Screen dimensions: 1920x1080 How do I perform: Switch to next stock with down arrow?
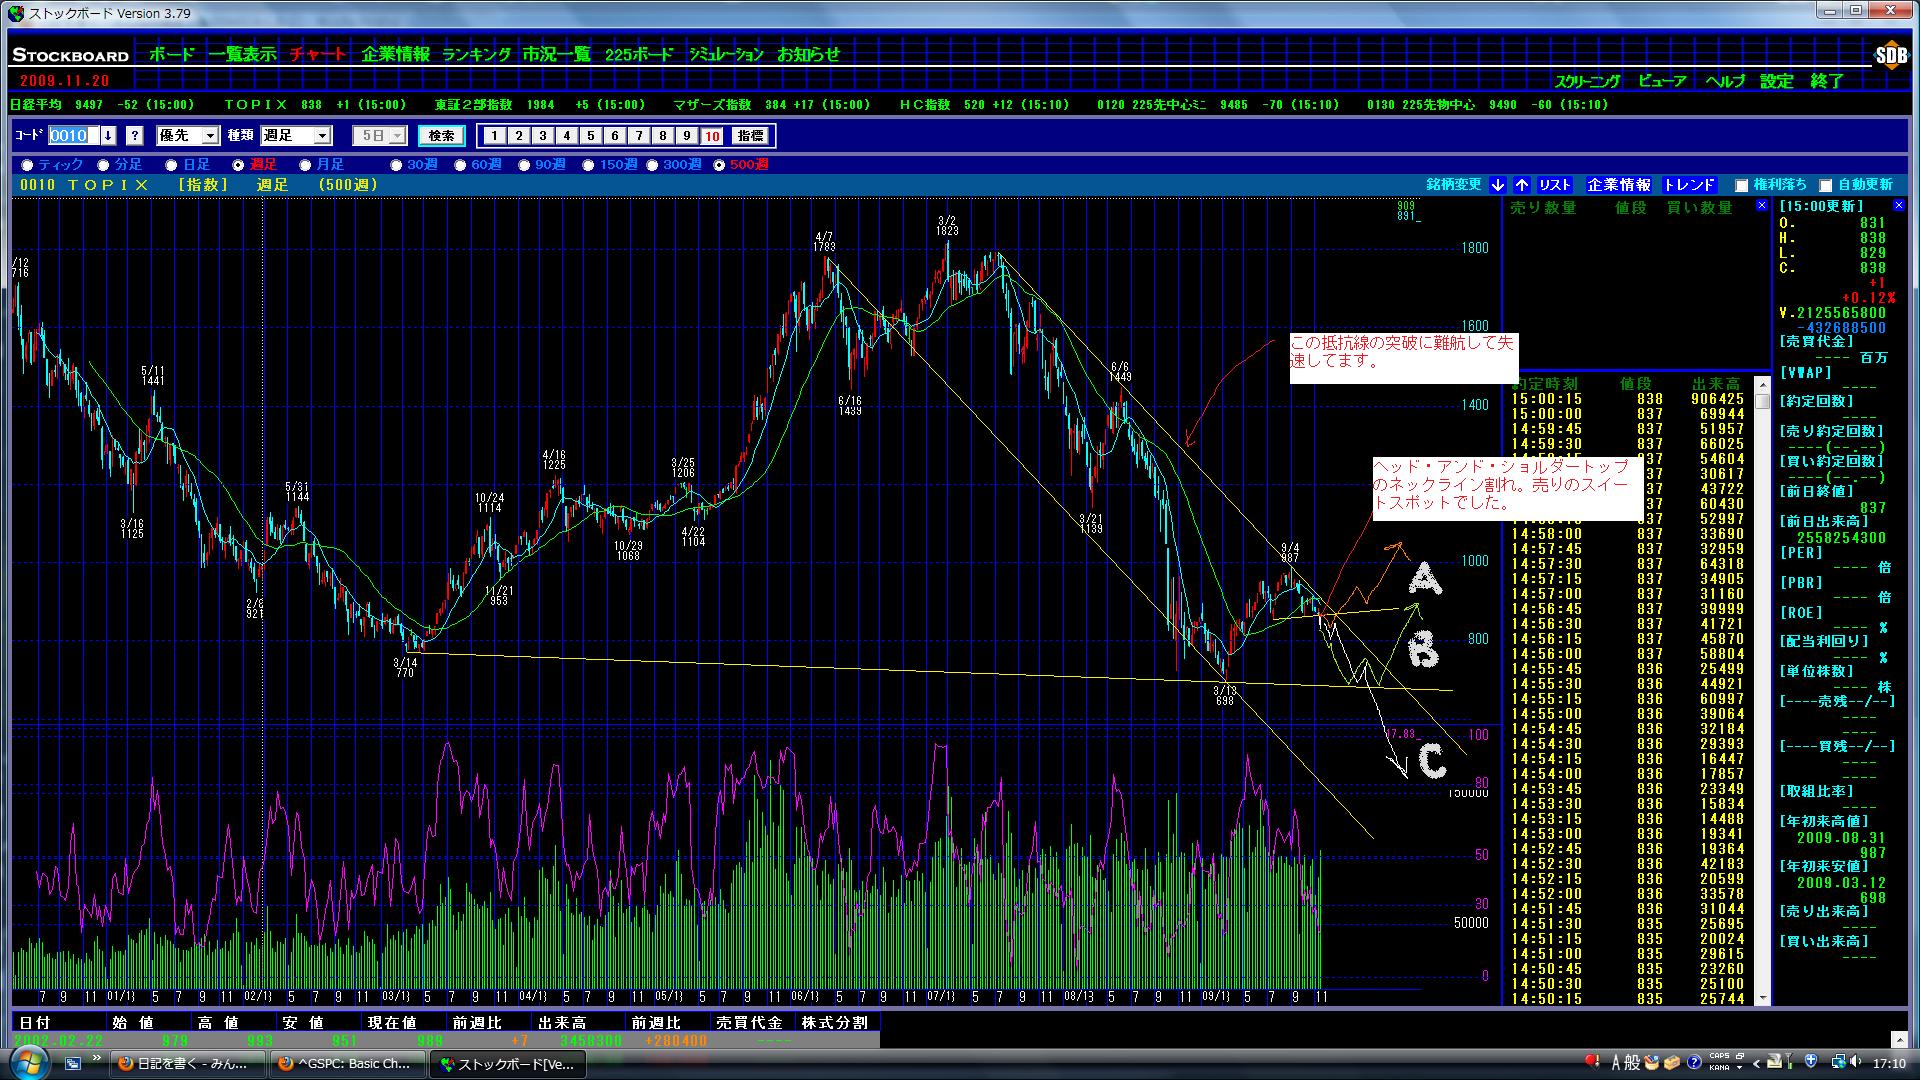click(x=1497, y=185)
